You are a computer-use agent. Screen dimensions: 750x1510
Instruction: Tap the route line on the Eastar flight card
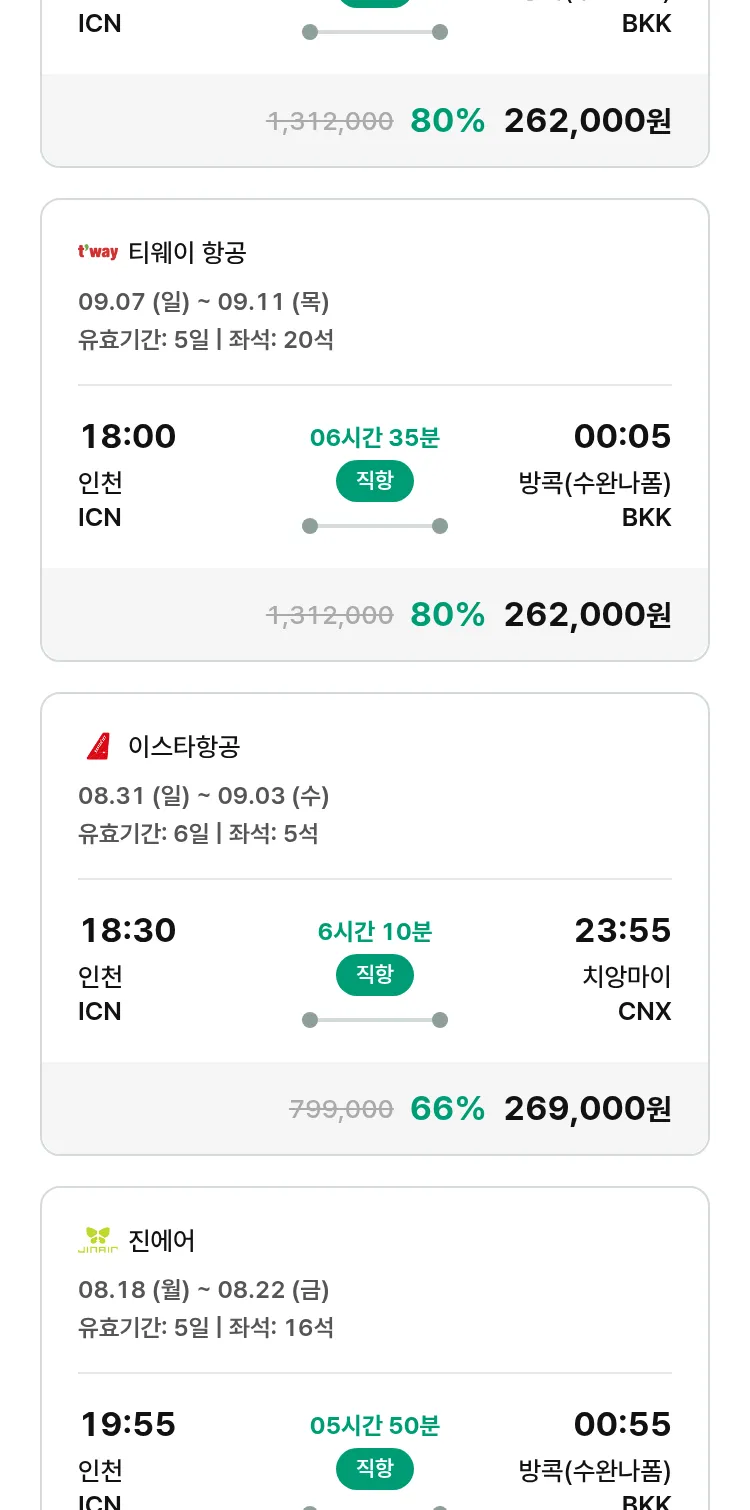click(375, 1020)
